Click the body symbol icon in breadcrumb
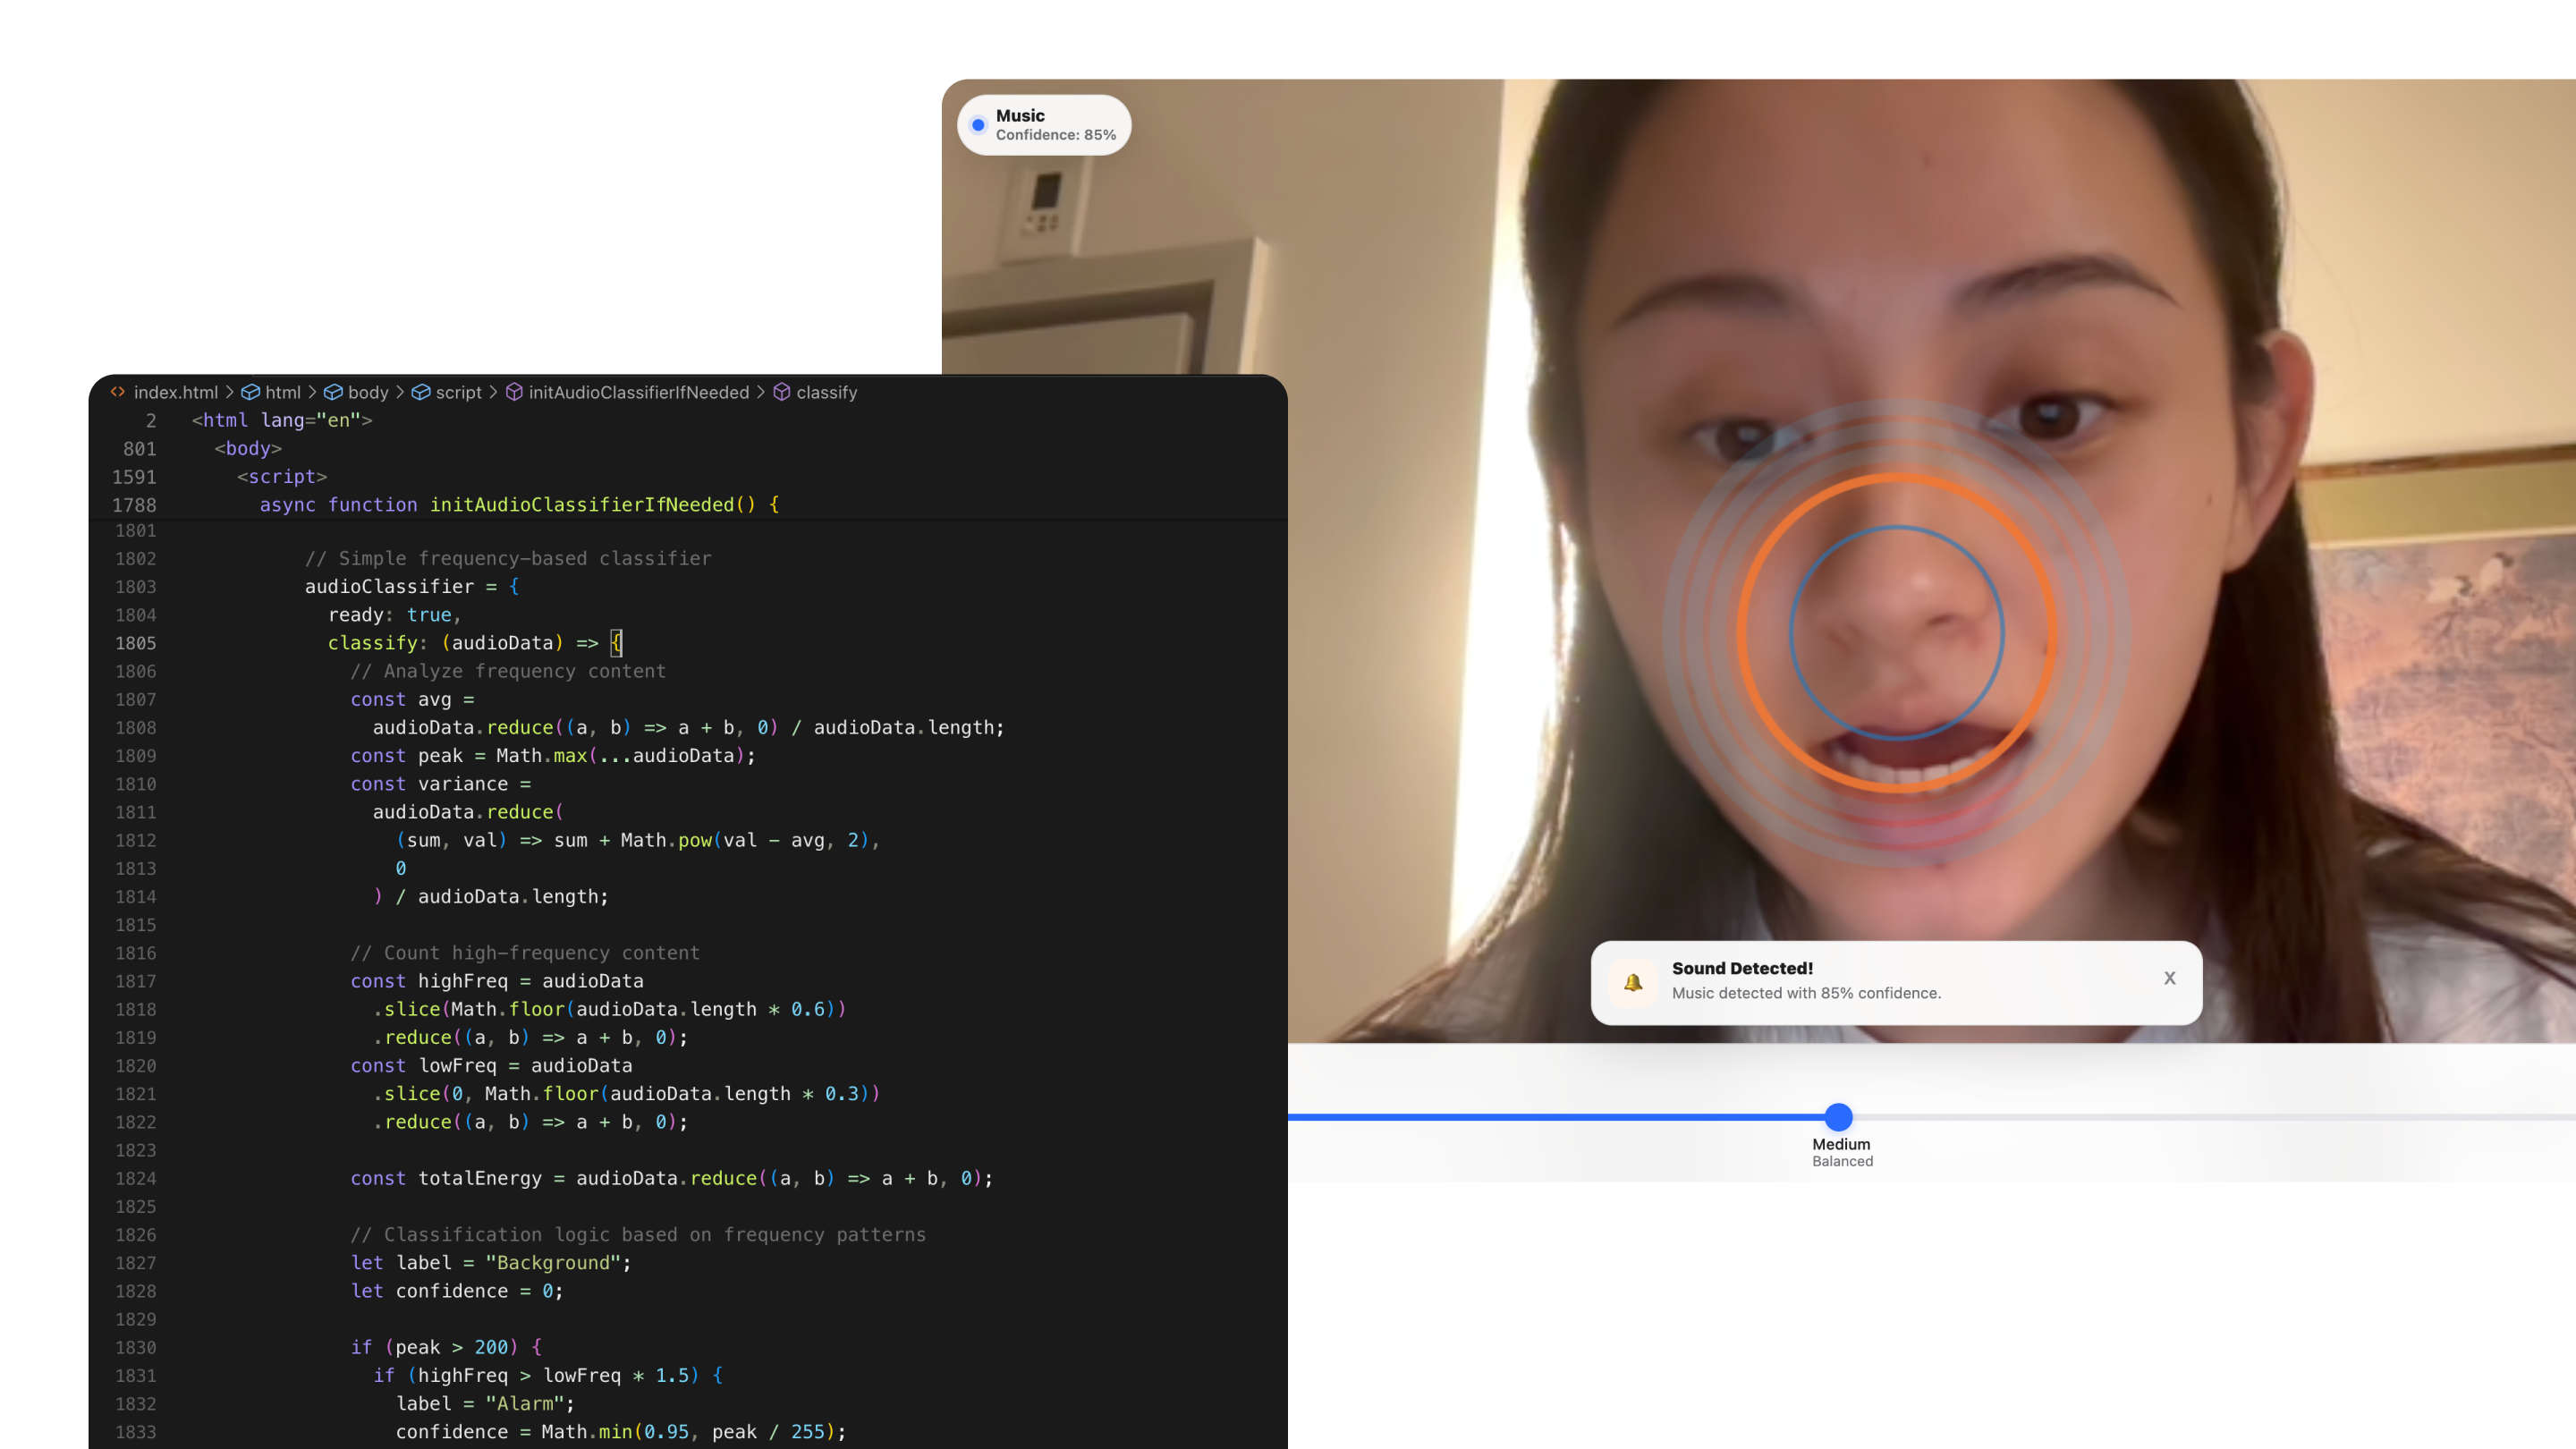 [x=334, y=392]
